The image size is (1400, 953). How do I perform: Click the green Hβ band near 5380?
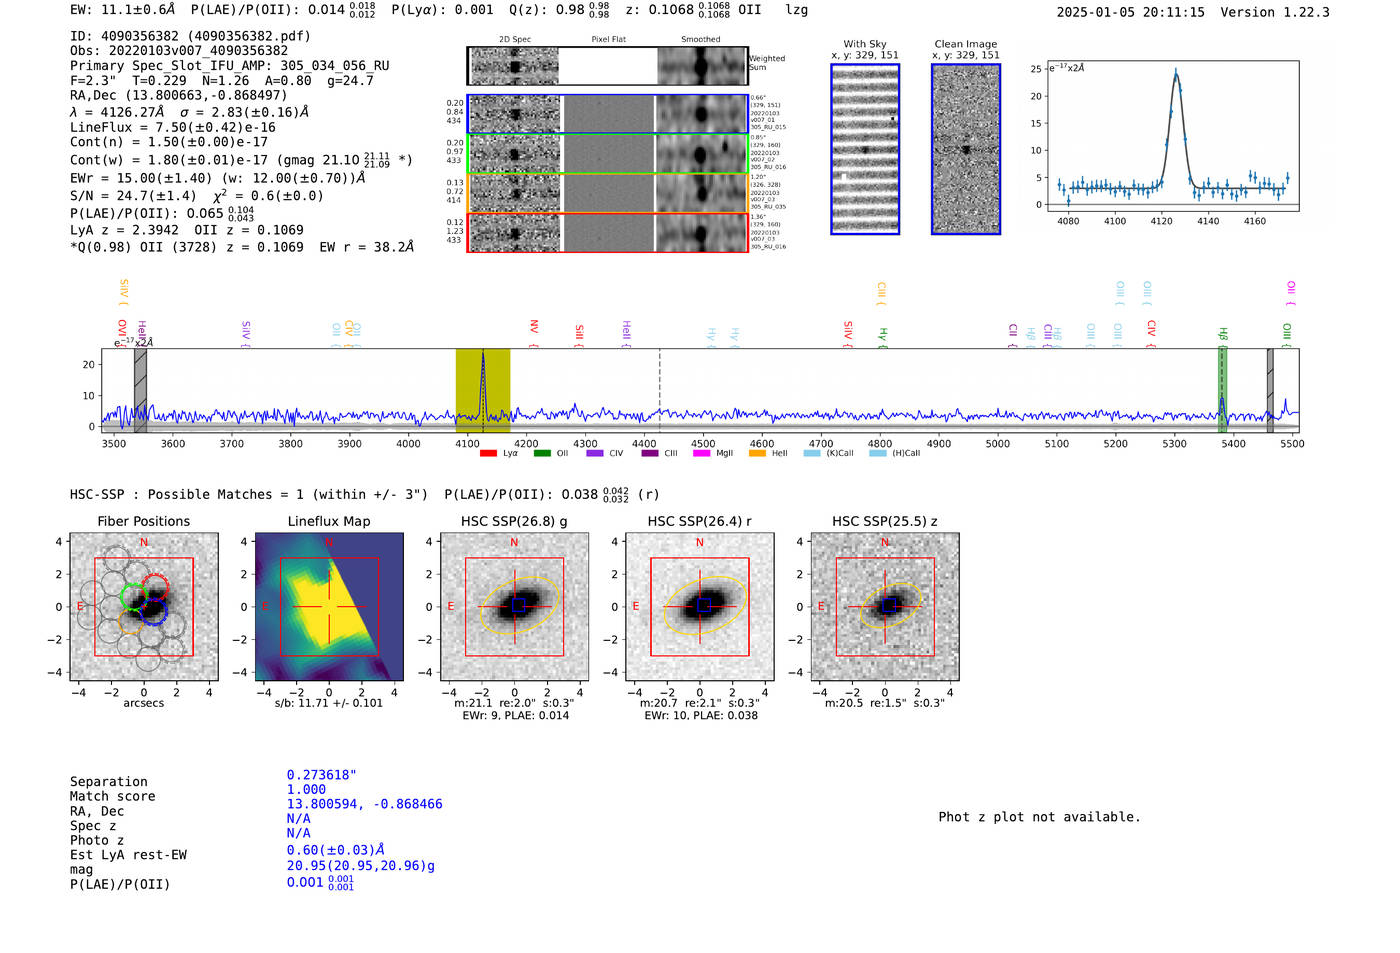click(1222, 391)
